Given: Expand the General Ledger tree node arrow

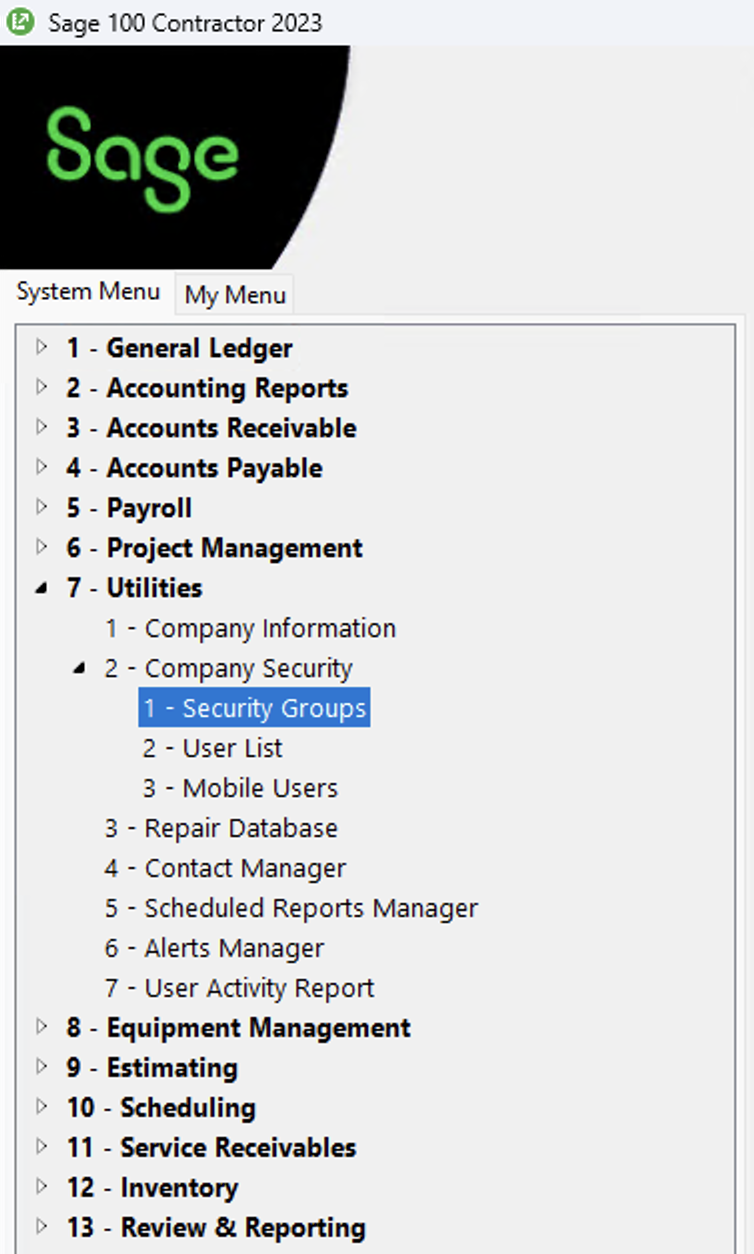Looking at the screenshot, I should (41, 348).
